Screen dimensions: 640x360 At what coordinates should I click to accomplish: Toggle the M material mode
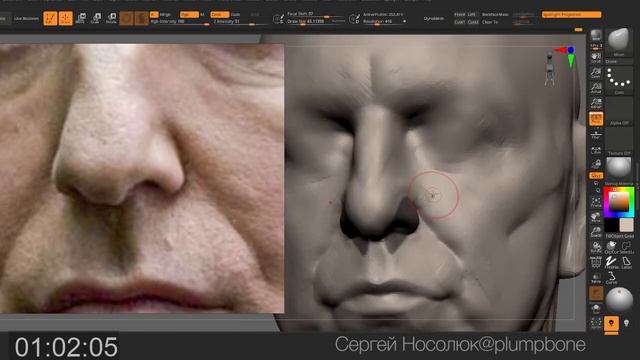coord(202,14)
